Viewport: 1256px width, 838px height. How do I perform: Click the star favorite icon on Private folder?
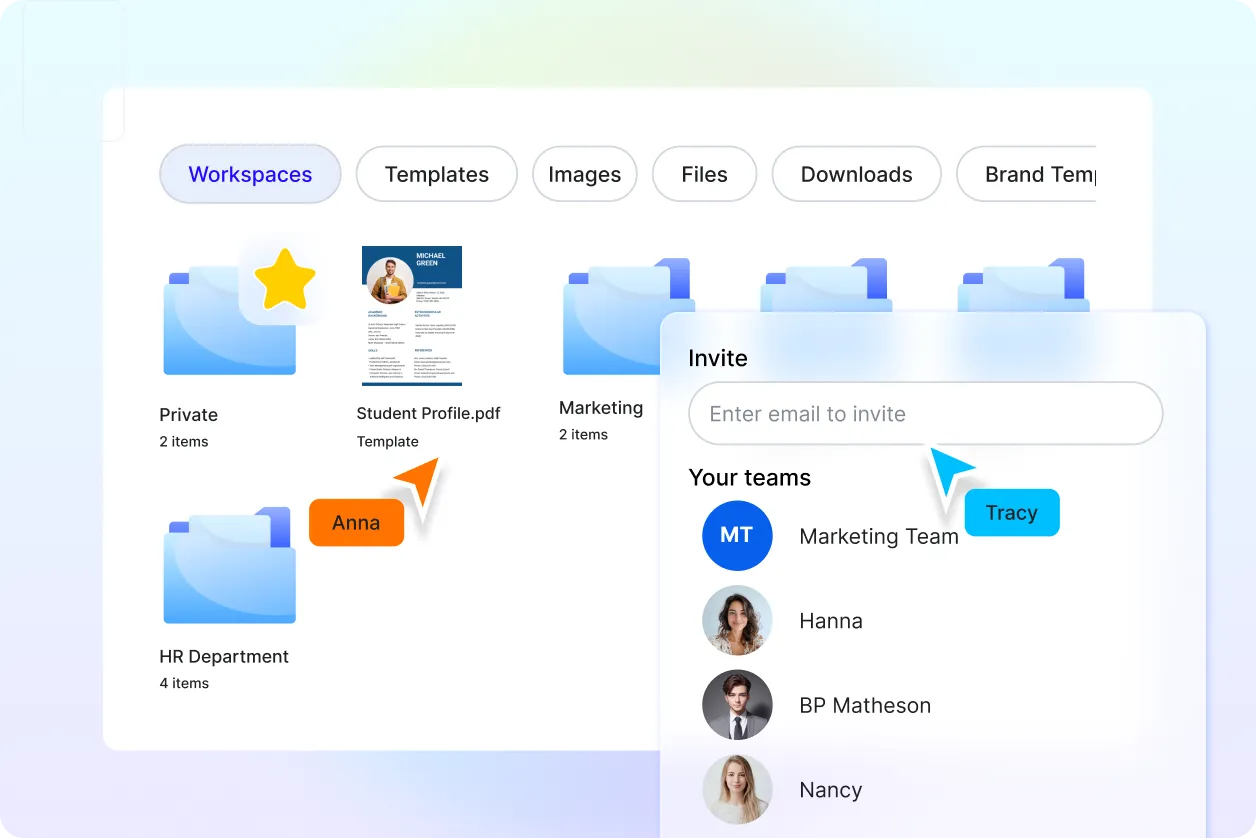coord(286,279)
